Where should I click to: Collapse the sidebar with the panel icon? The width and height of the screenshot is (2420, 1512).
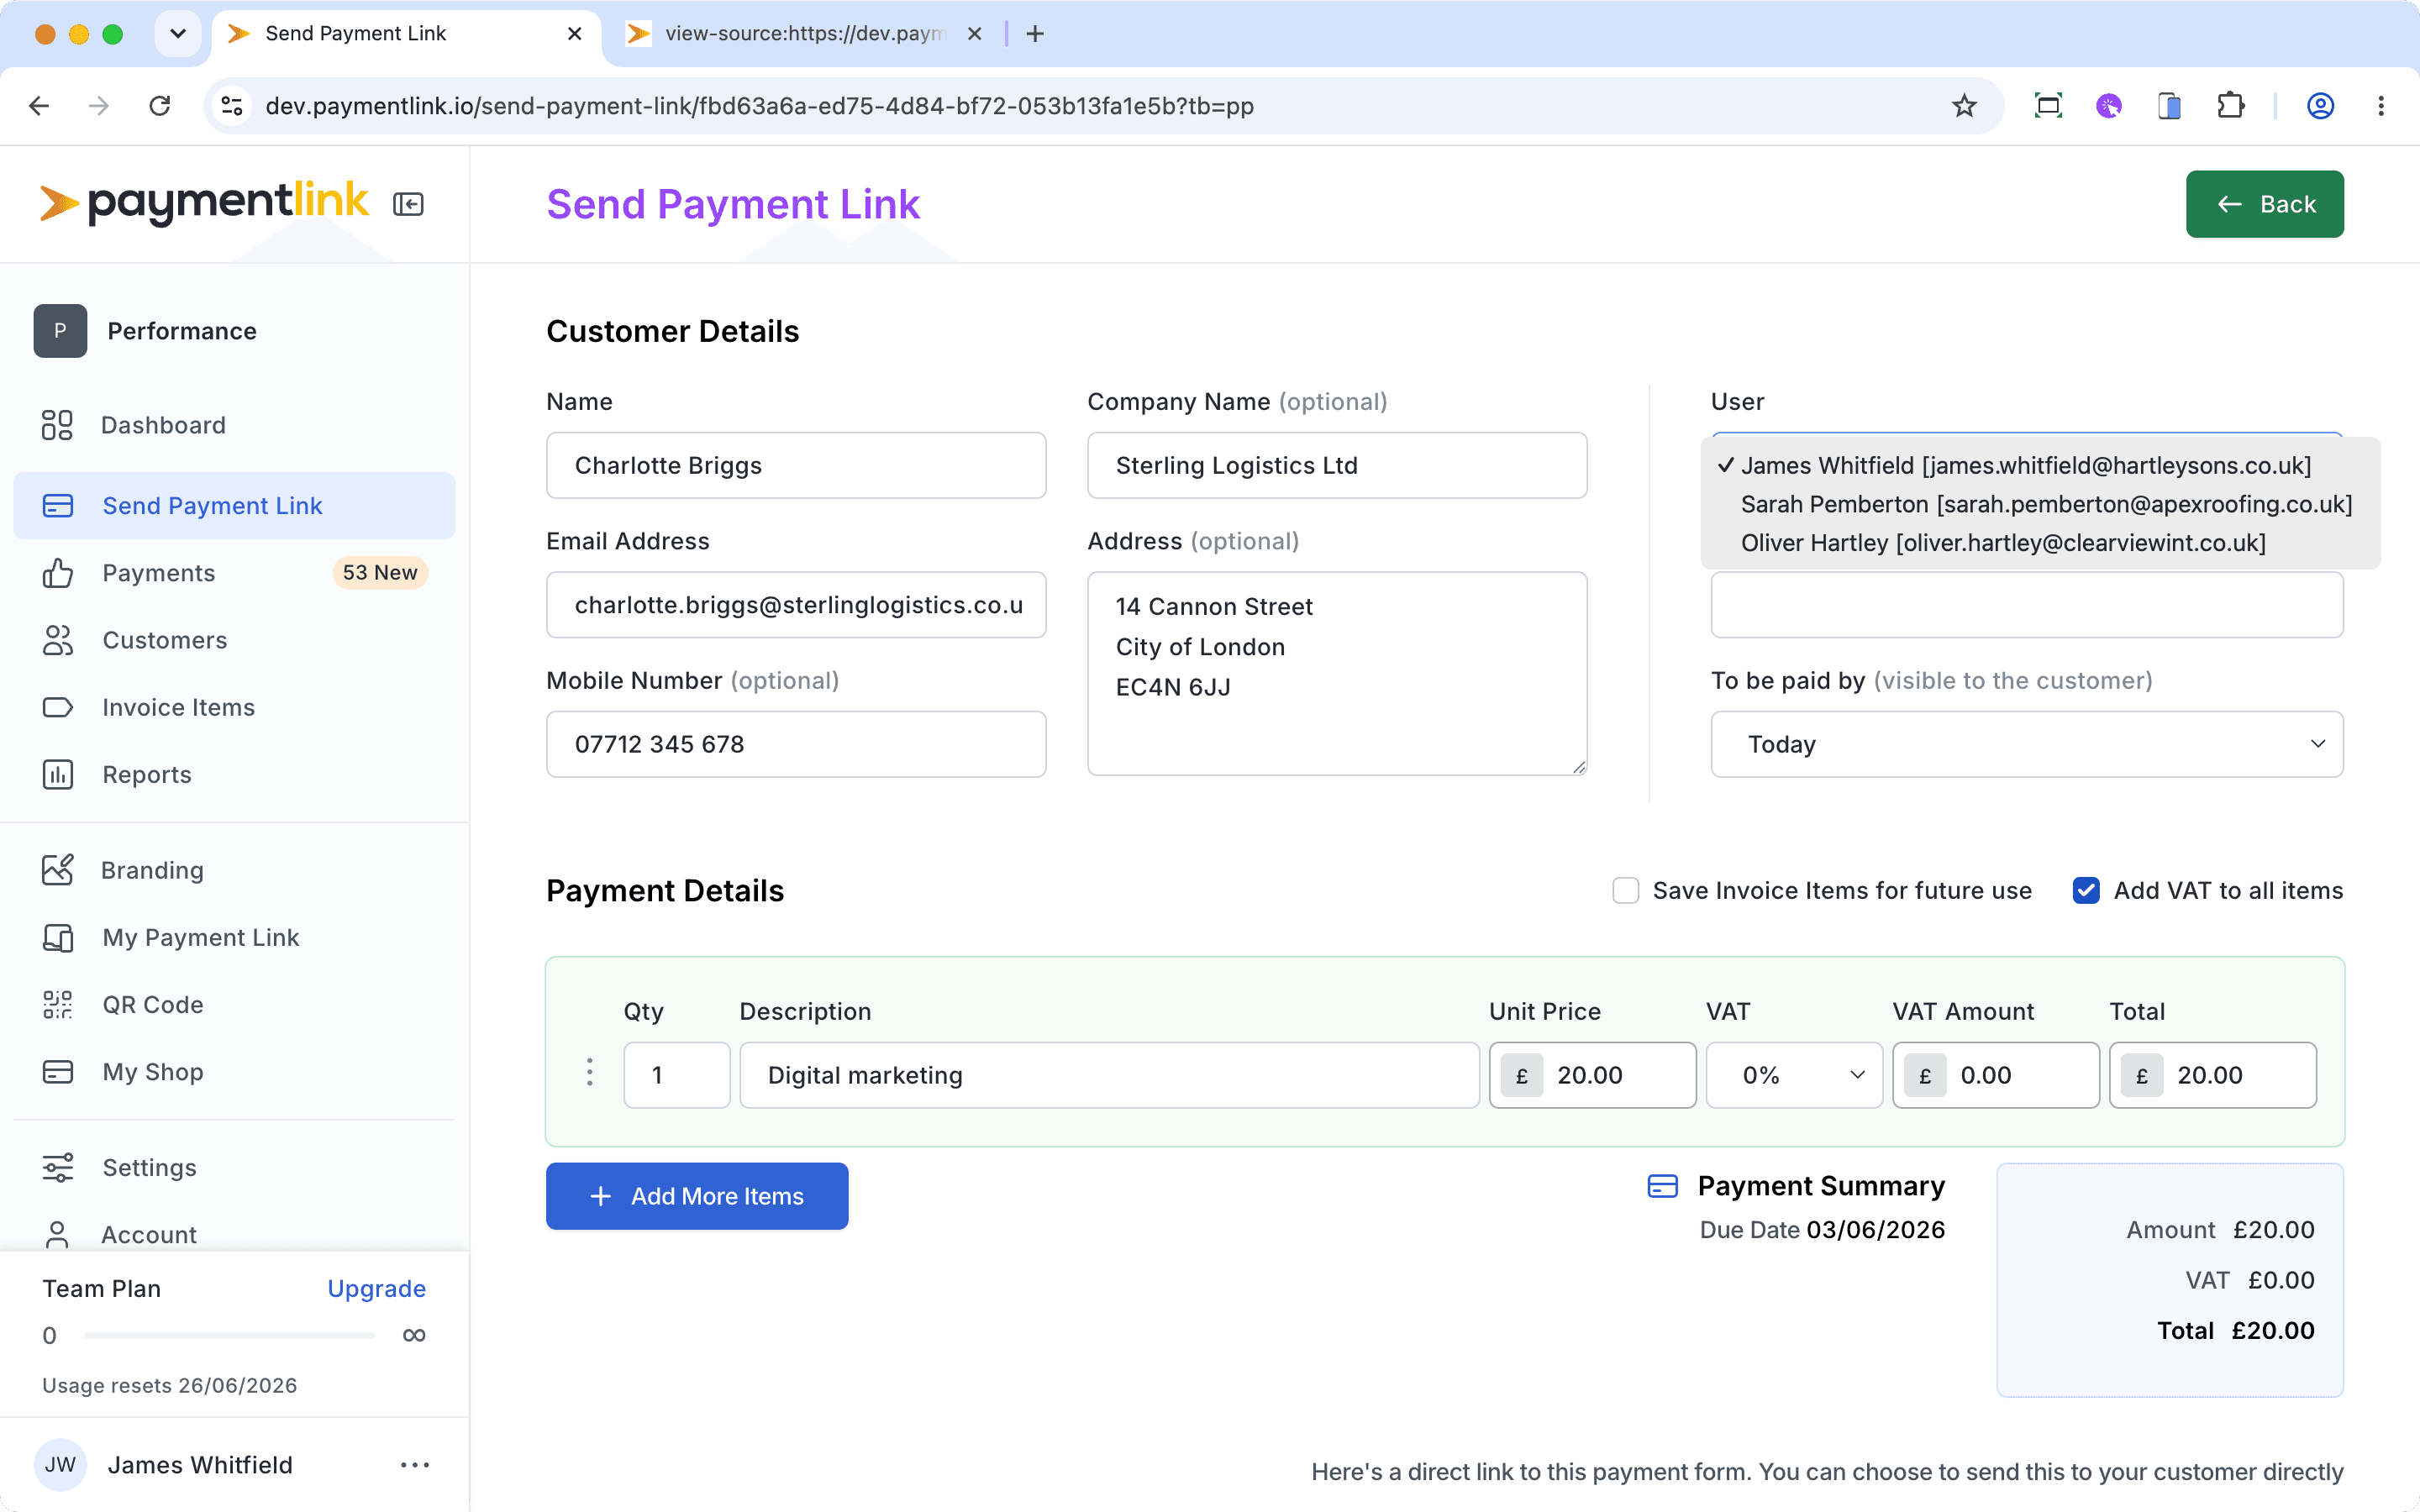[408, 204]
